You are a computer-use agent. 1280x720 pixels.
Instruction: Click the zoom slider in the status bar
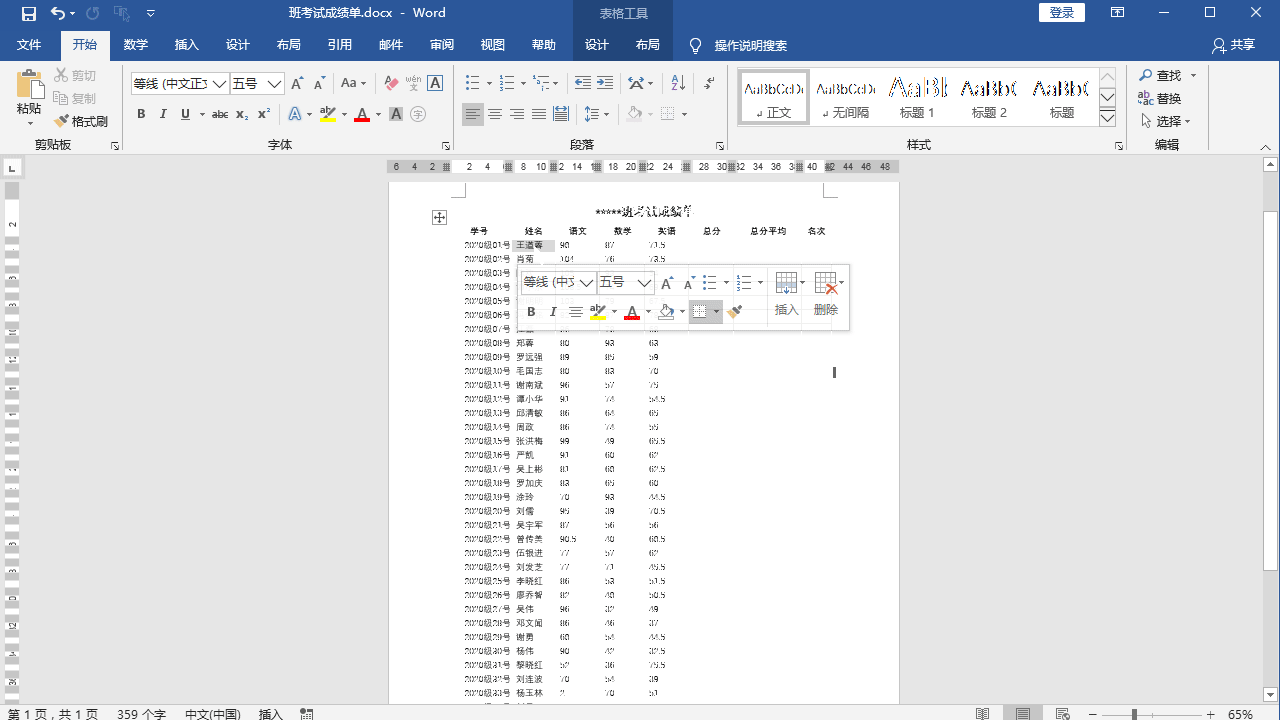pos(1134,714)
